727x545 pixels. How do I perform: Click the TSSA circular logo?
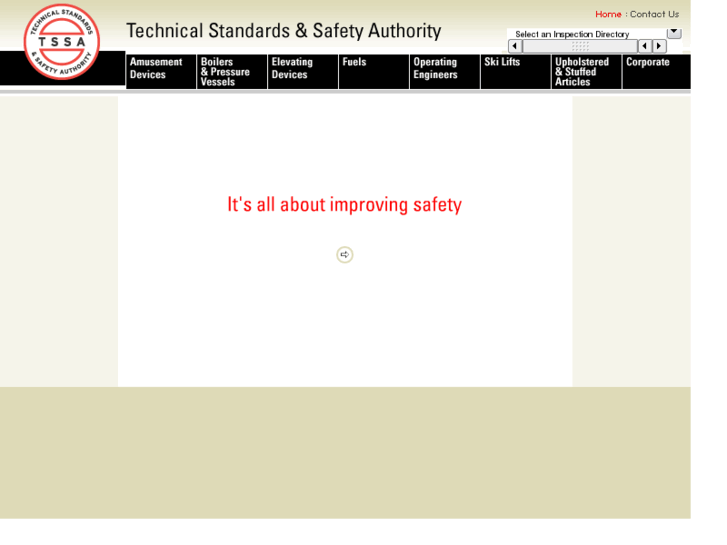[x=62, y=42]
